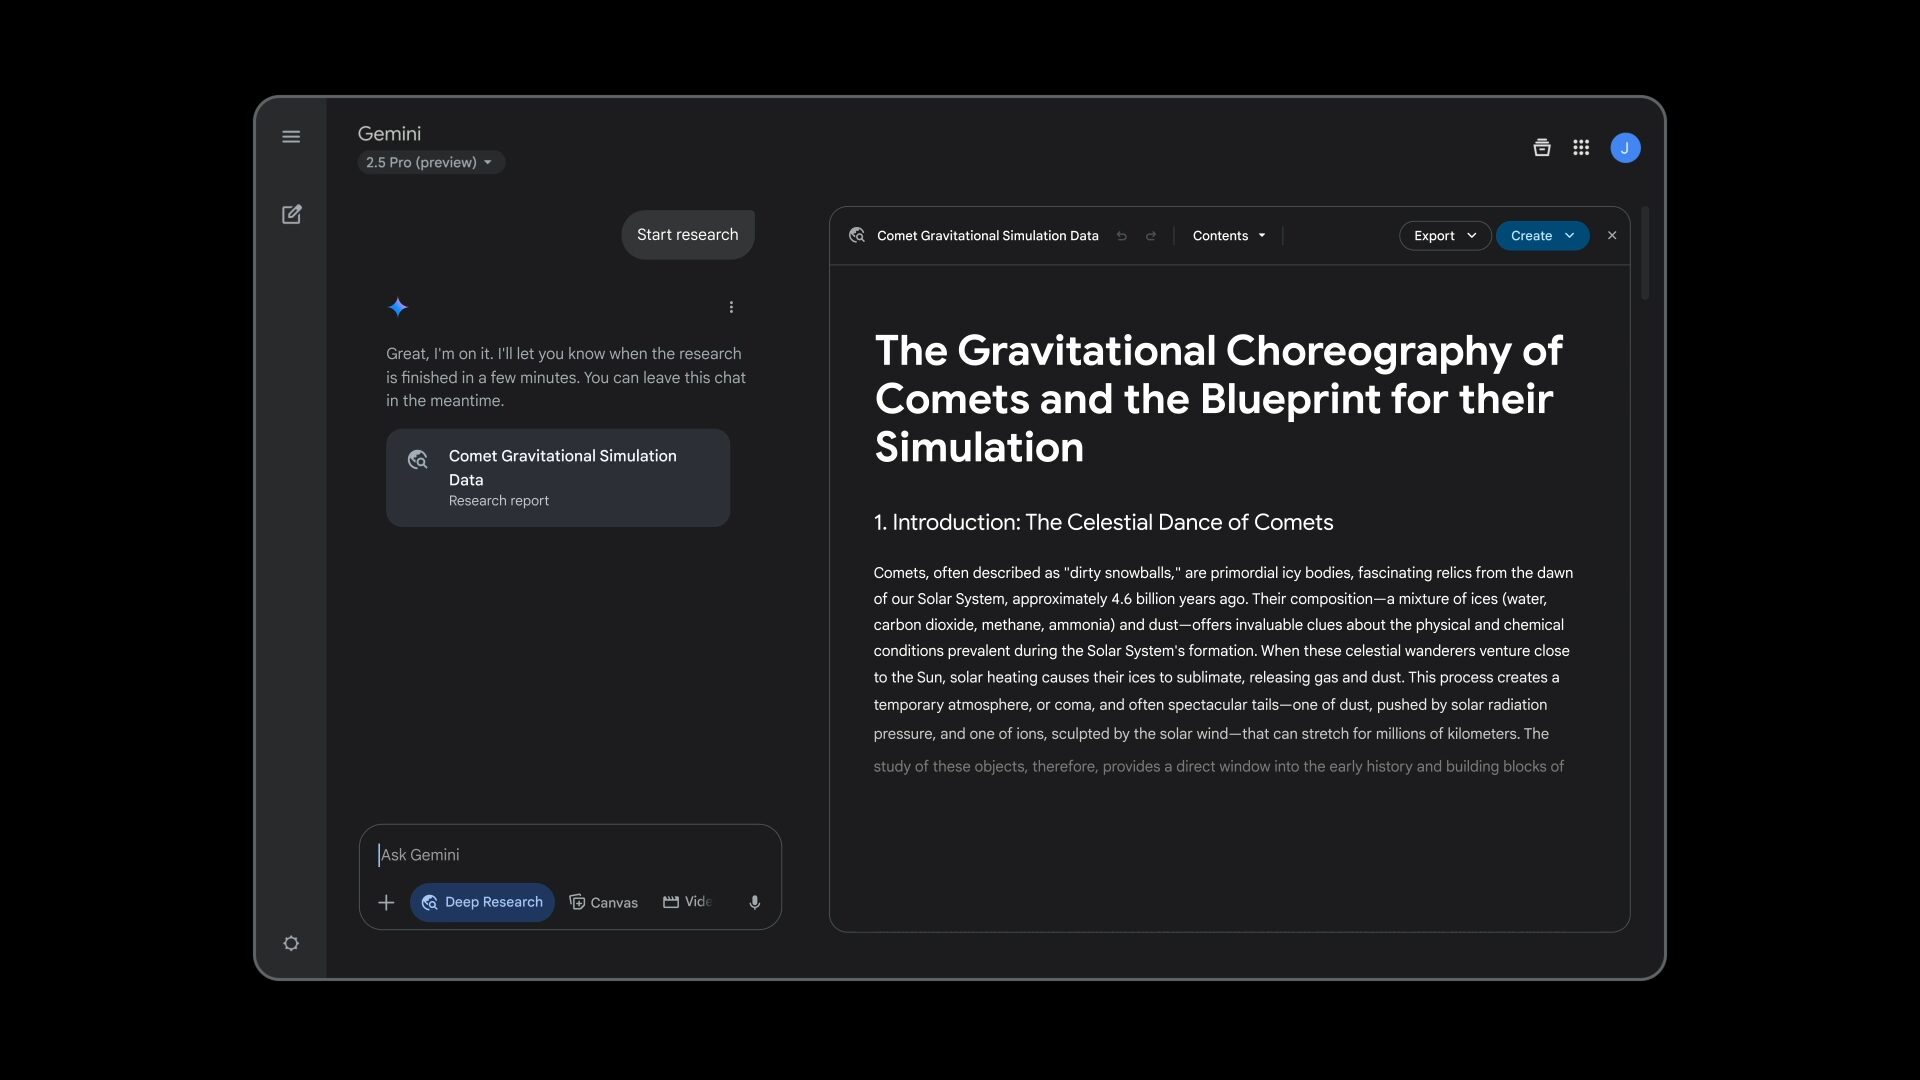Click the Start research message bubble

pos(688,234)
